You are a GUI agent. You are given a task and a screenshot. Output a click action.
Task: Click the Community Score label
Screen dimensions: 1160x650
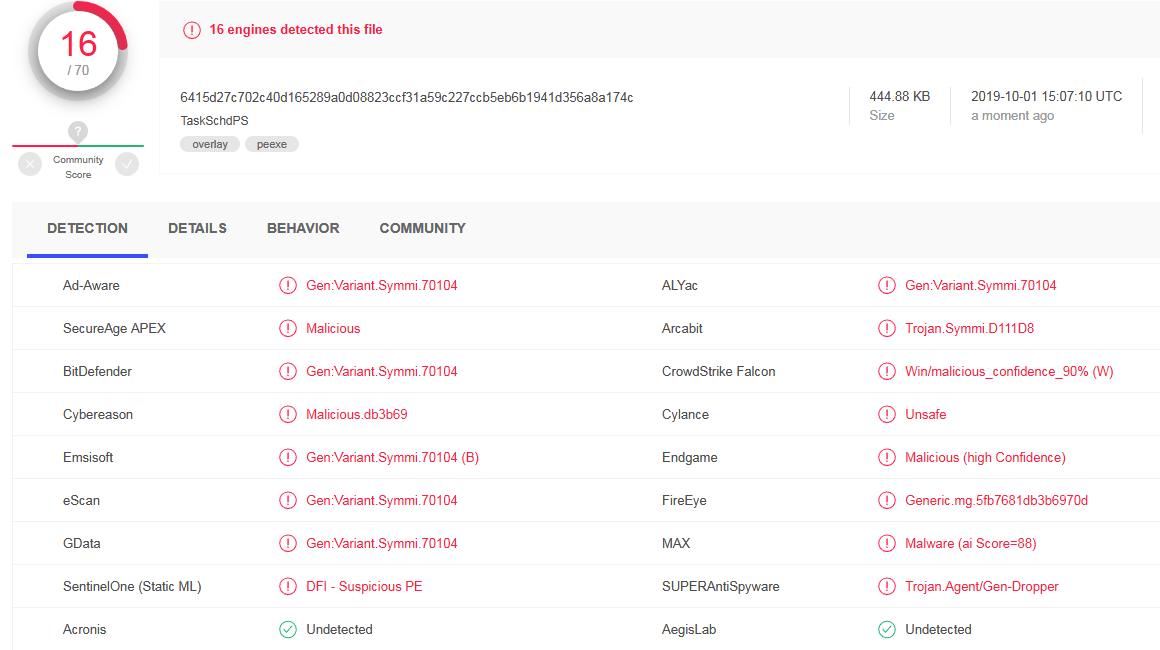(x=78, y=167)
